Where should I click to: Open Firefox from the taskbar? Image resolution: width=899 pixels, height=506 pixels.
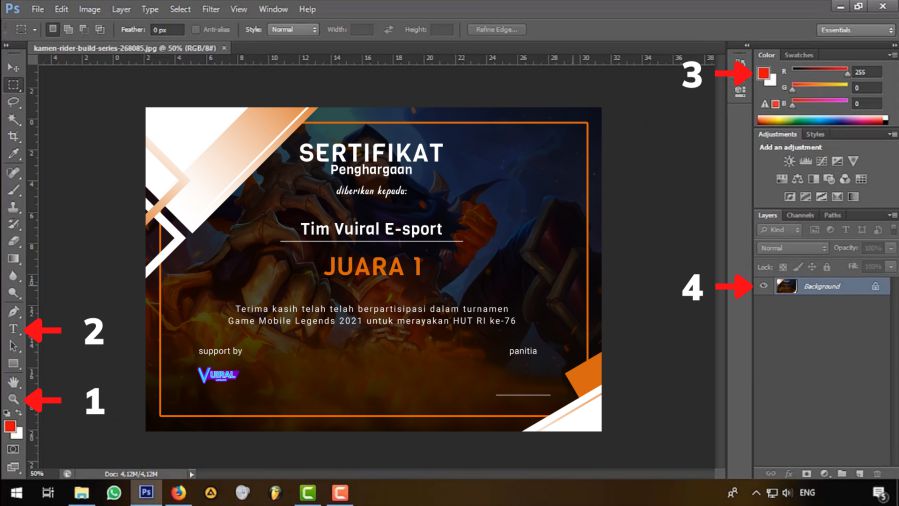coord(178,493)
